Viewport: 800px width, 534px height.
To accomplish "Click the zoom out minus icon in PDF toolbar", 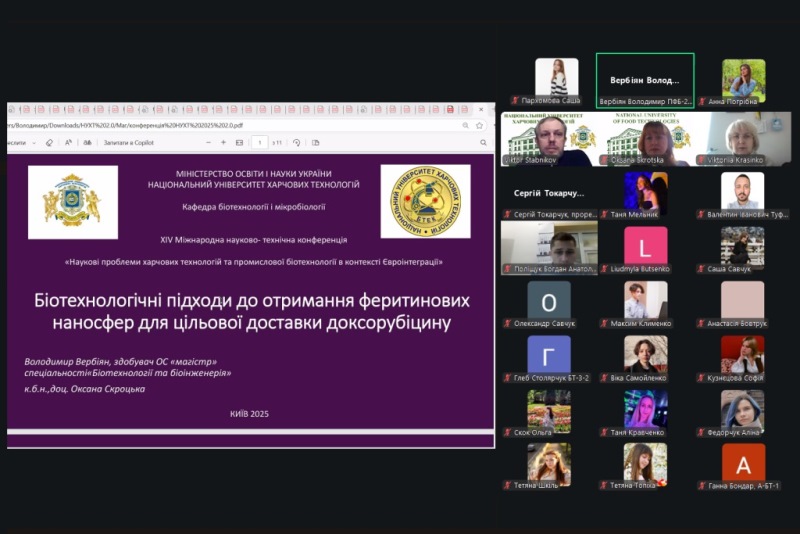I will pos(205,142).
